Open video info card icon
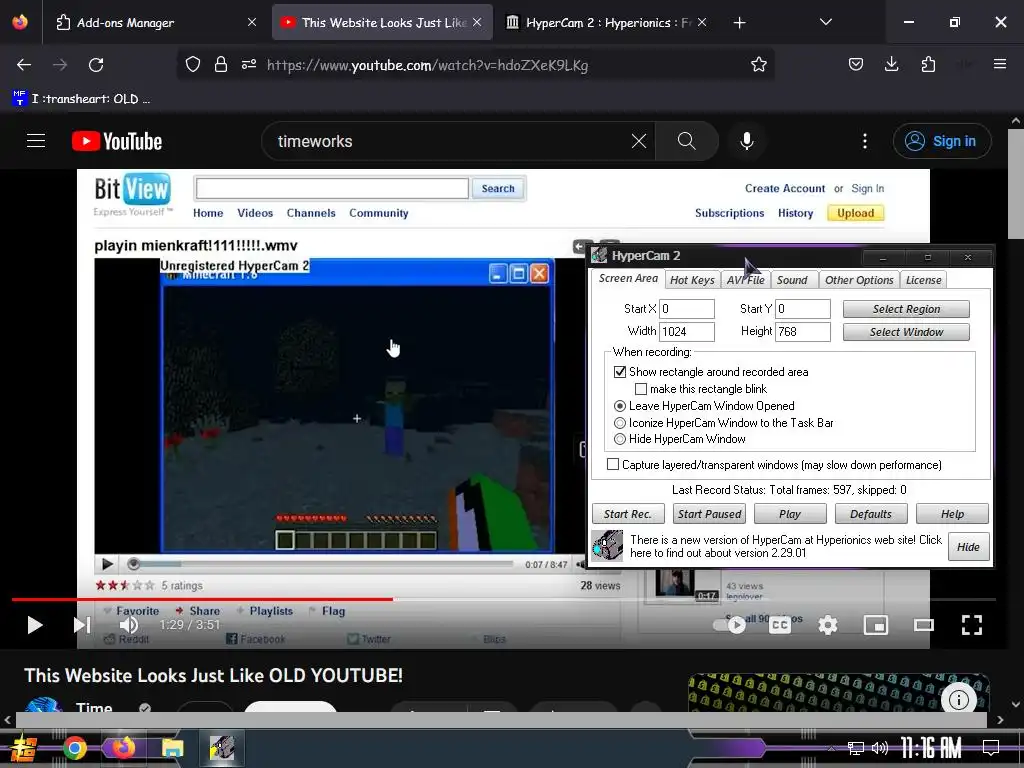1024x768 pixels. [x=958, y=699]
